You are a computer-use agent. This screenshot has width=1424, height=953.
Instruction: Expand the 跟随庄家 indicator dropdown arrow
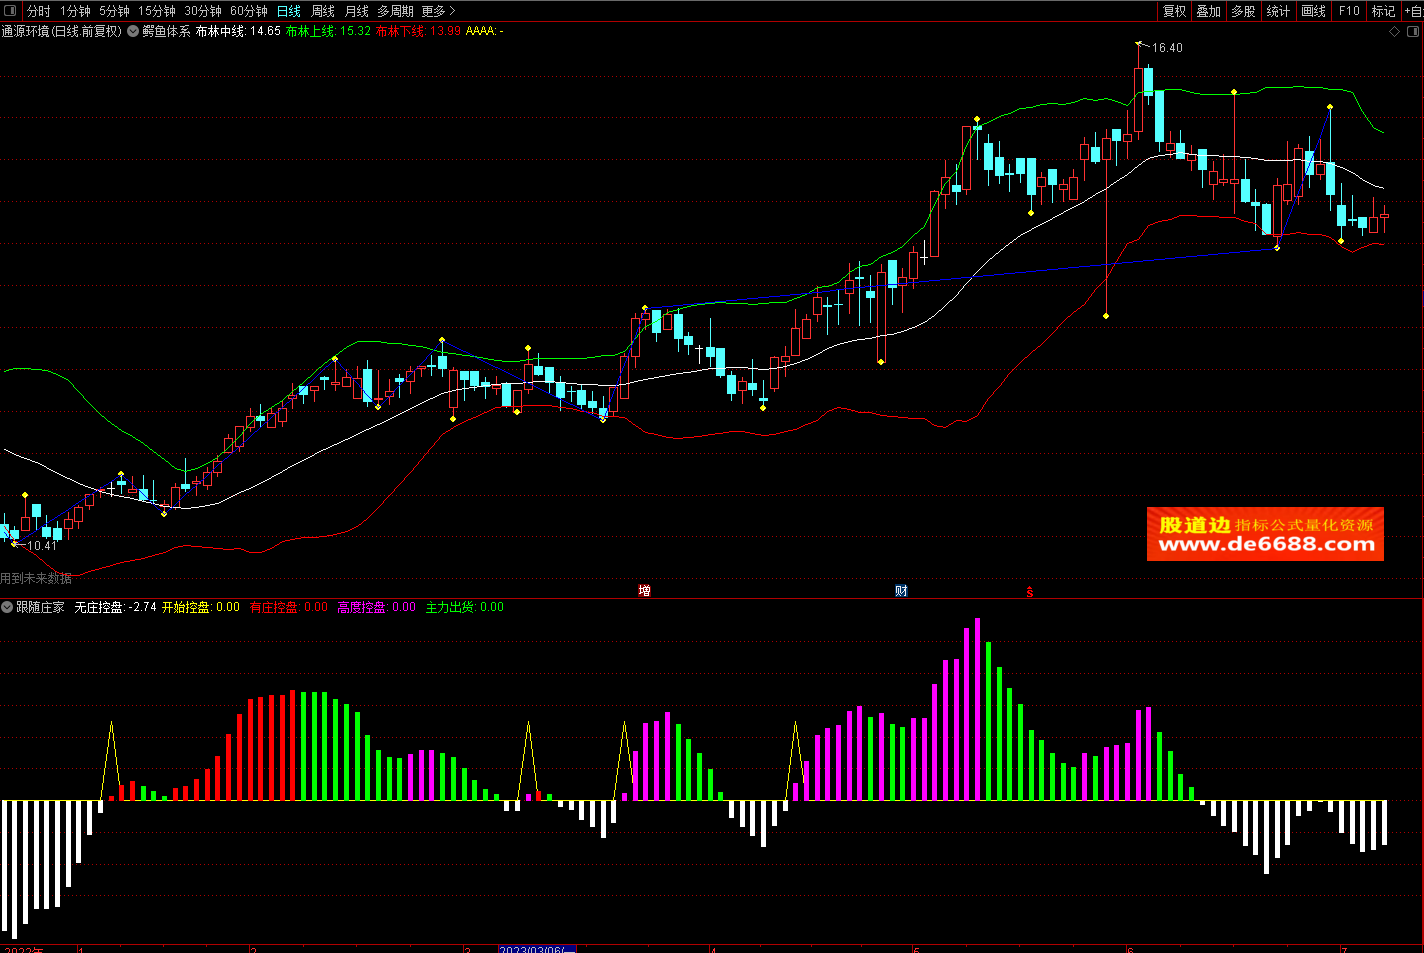coord(7,607)
